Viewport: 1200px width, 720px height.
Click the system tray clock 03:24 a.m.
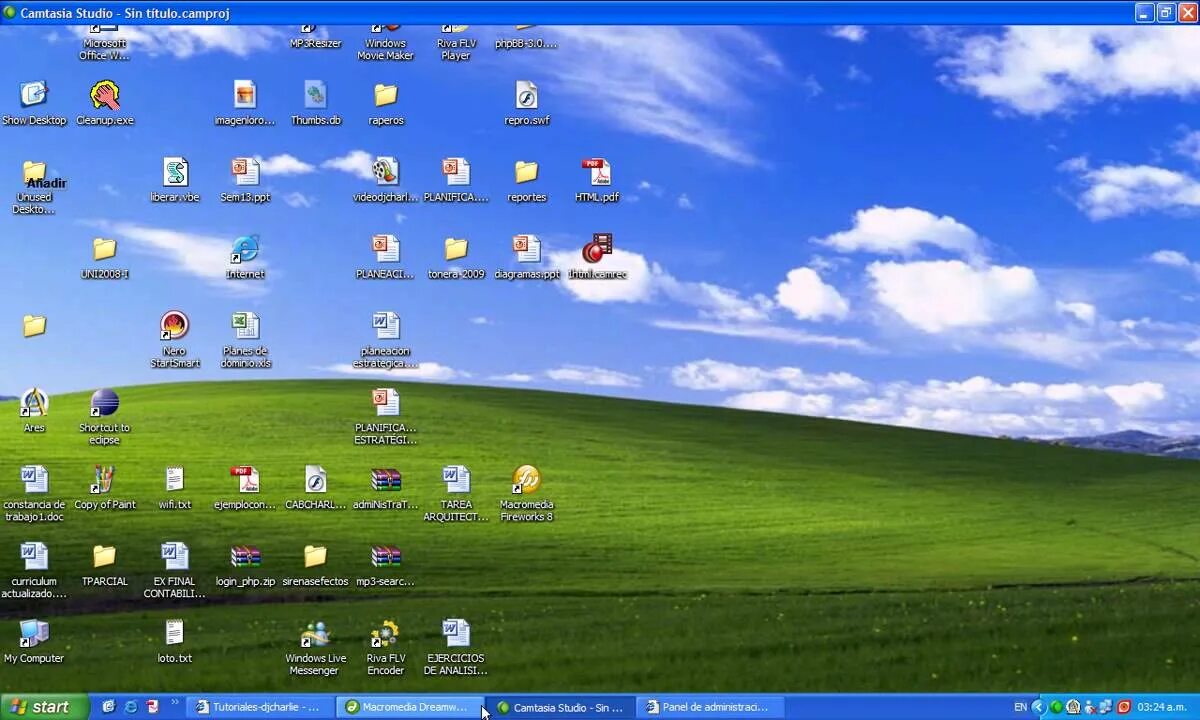pyautogui.click(x=1162, y=707)
